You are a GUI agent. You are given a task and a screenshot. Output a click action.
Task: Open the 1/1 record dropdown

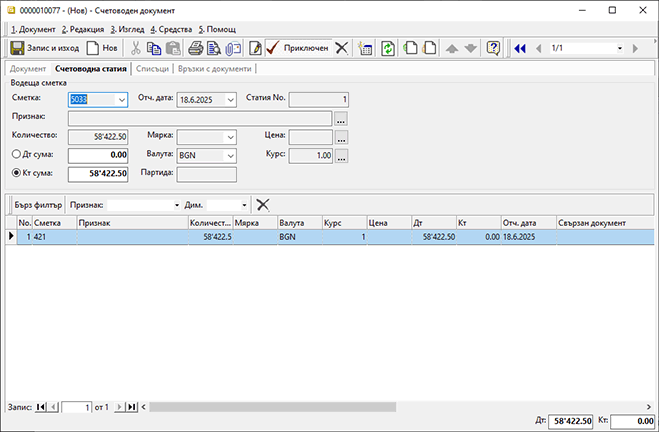[619, 48]
